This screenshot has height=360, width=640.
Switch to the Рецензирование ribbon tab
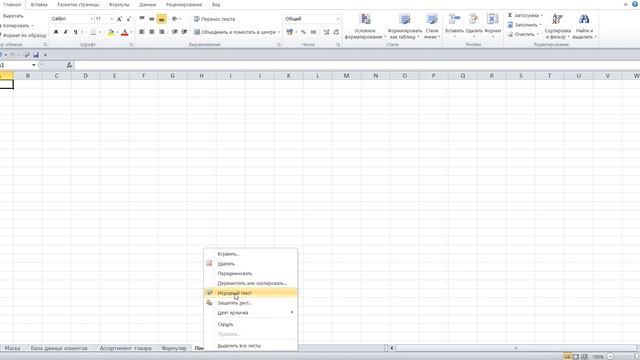click(x=184, y=4)
